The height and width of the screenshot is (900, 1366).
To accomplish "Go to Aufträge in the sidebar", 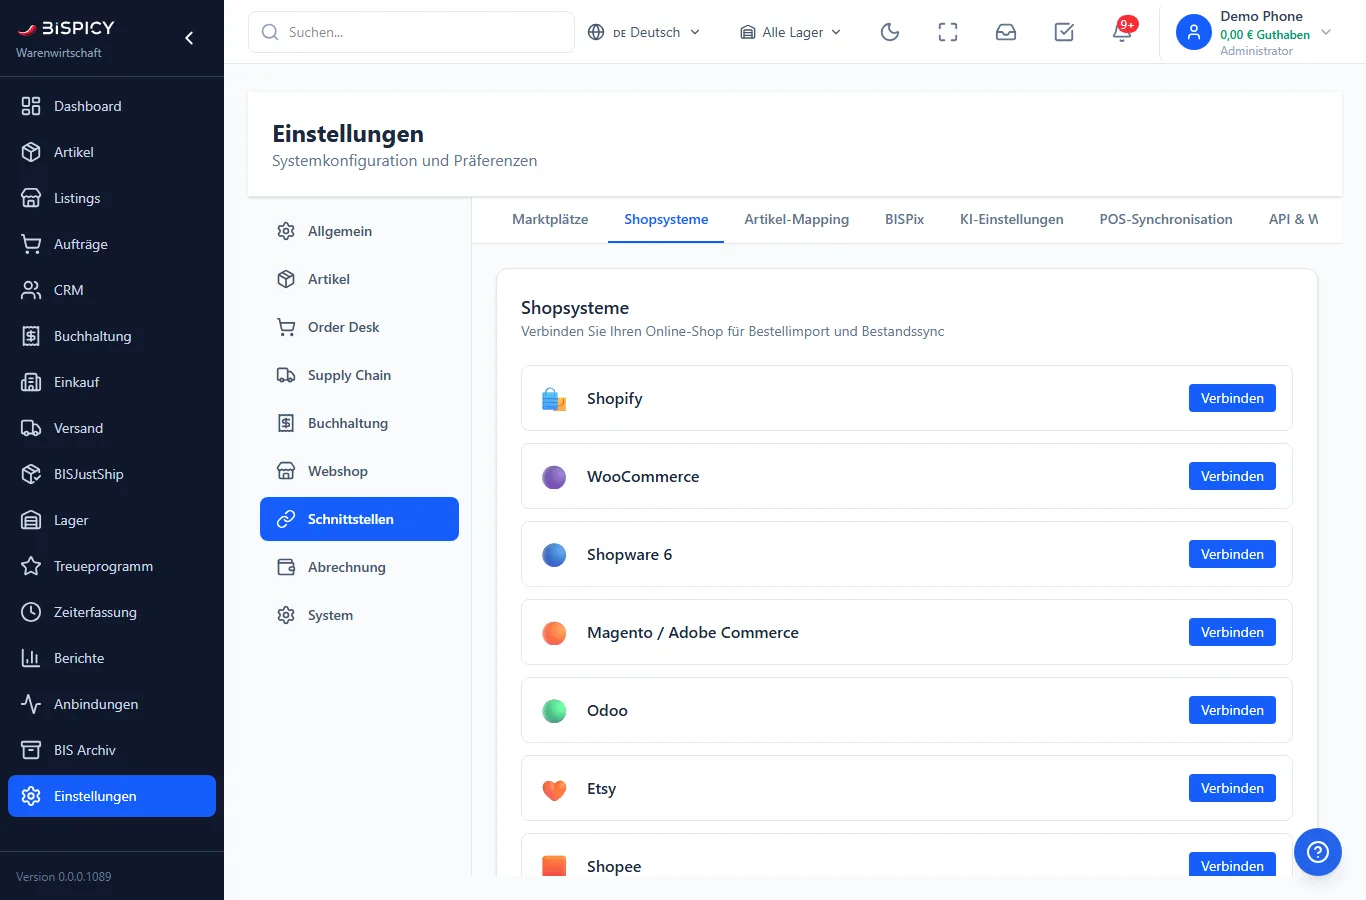I will pos(112,244).
